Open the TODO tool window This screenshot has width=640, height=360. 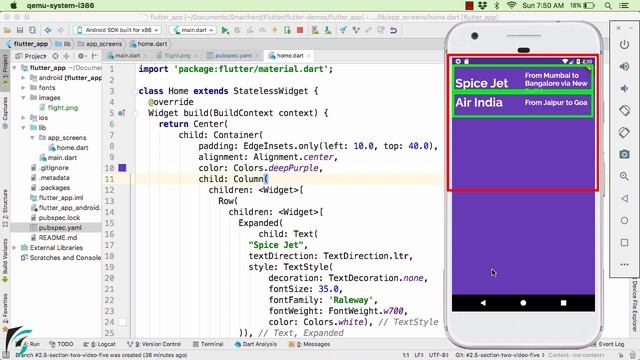pos(61,344)
